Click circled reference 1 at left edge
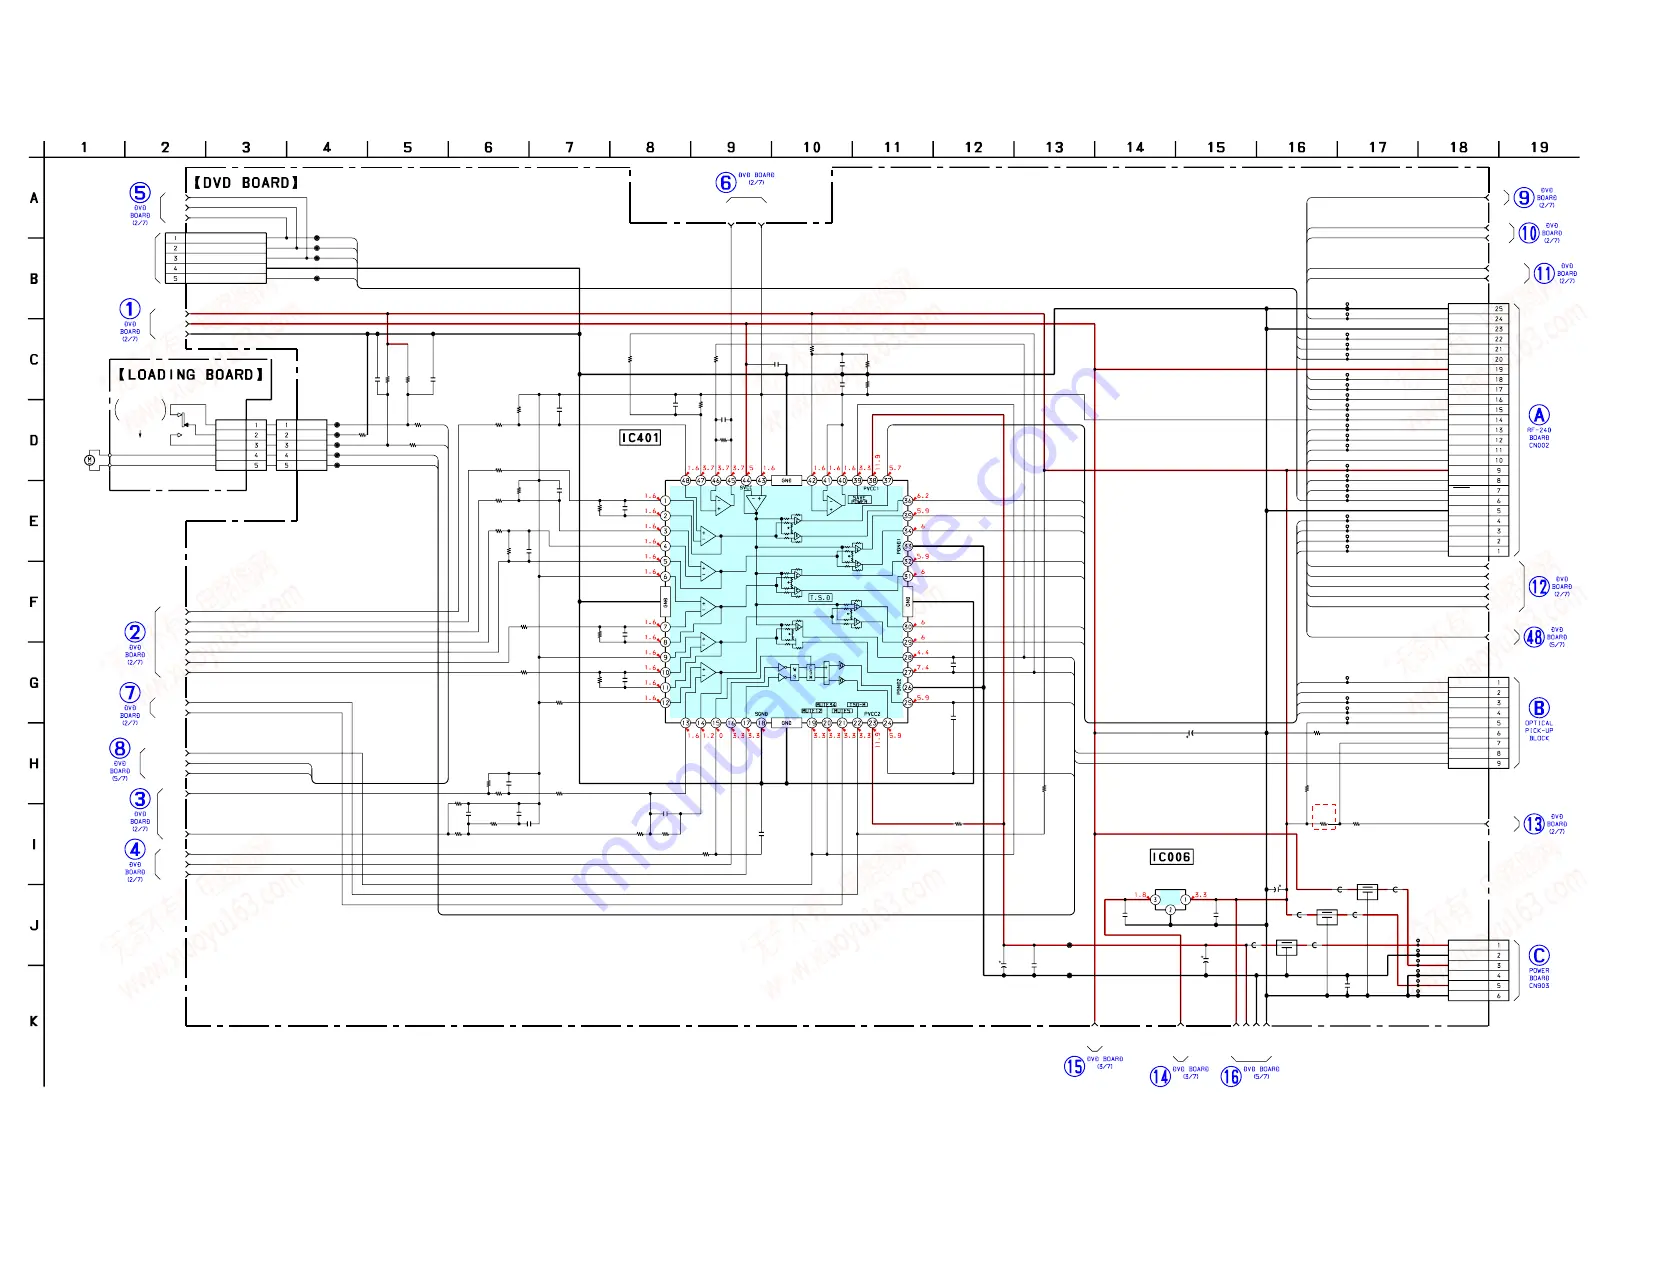1680x1263 pixels. tap(130, 309)
